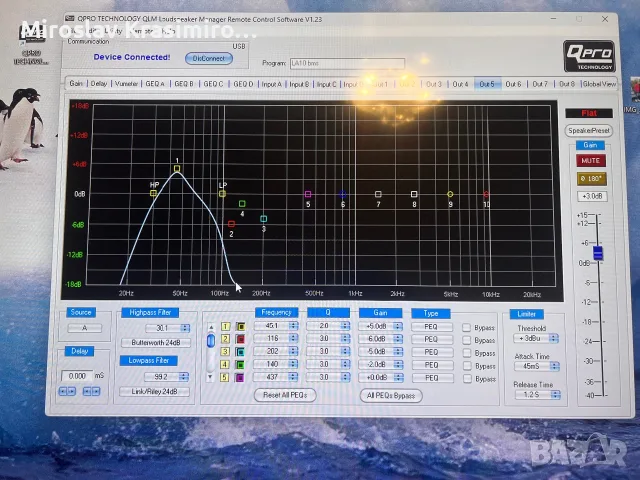Select HP filter node on graph
Viewport: 640px width, 480px height.
(153, 193)
